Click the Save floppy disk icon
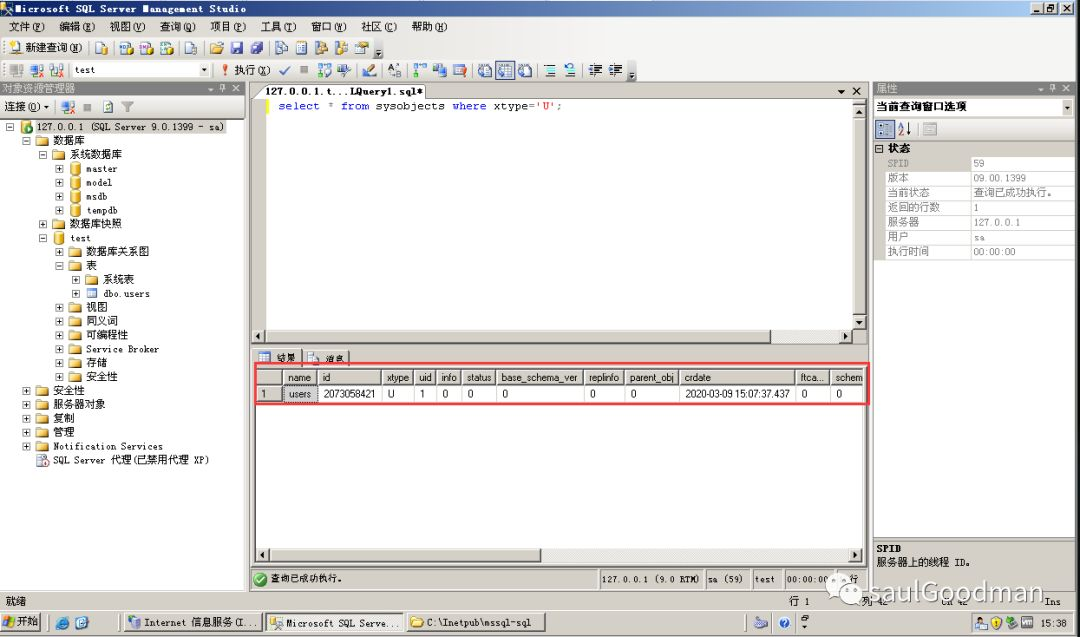Viewport: 1080px width, 637px height. [236, 48]
